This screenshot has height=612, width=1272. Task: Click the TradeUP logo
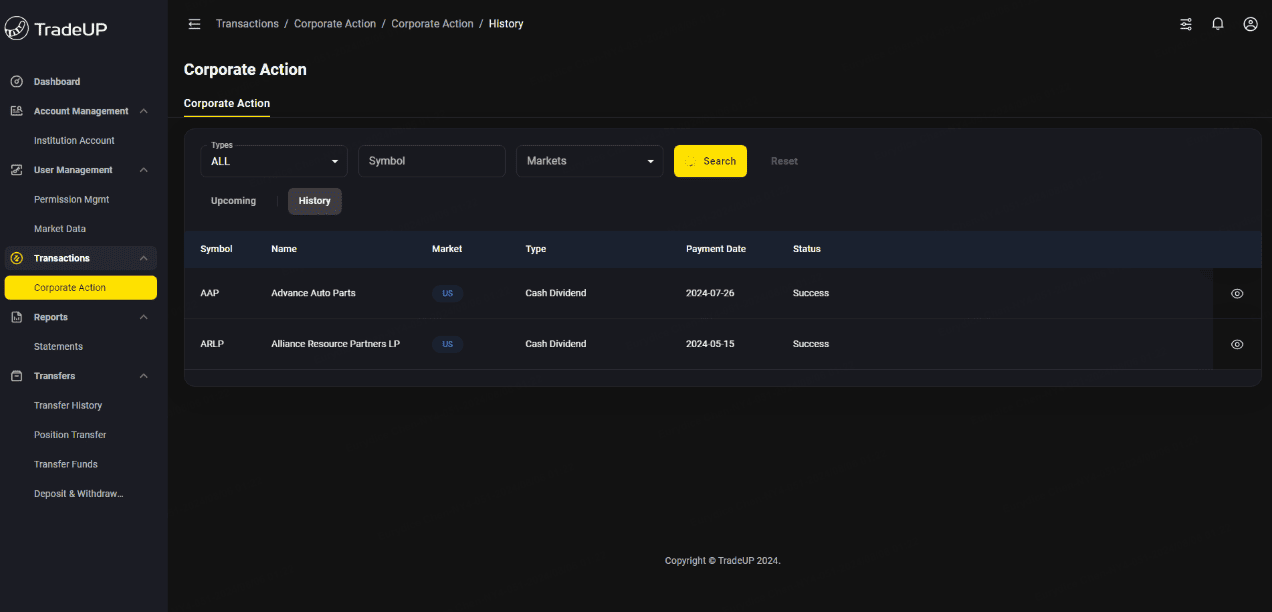click(x=56, y=29)
